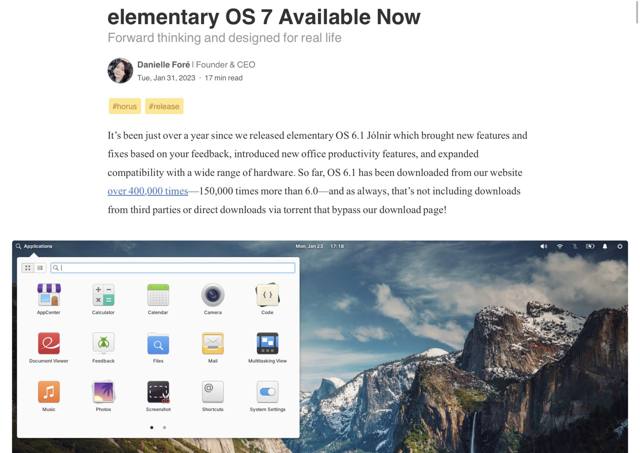Open the sound volume indicator in panel
640x453 pixels.
coord(544,246)
